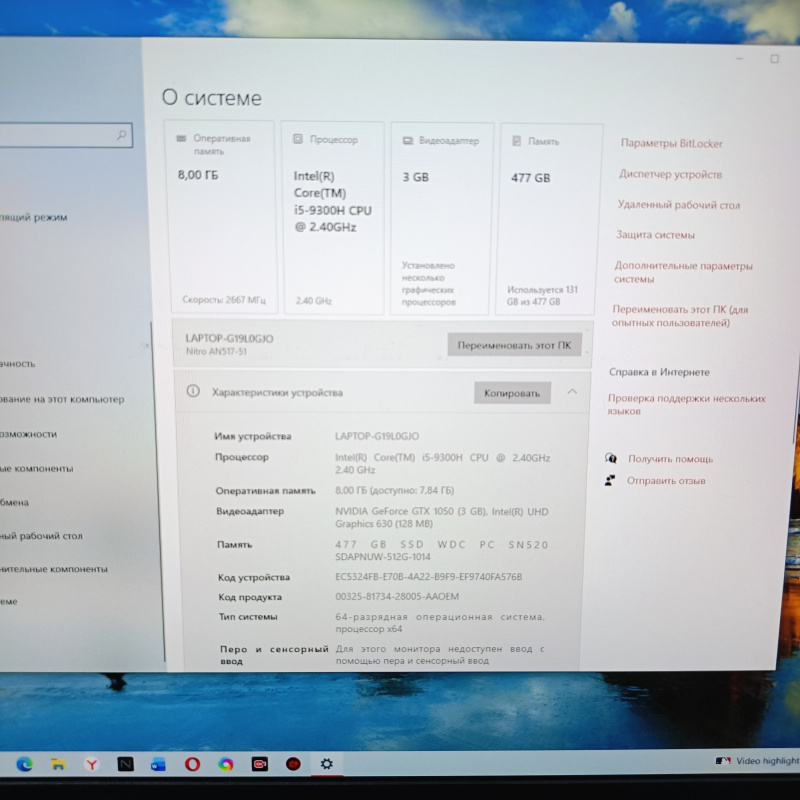This screenshot has height=800, width=800.
Task: Maximize the settings window
Action: [x=774, y=59]
